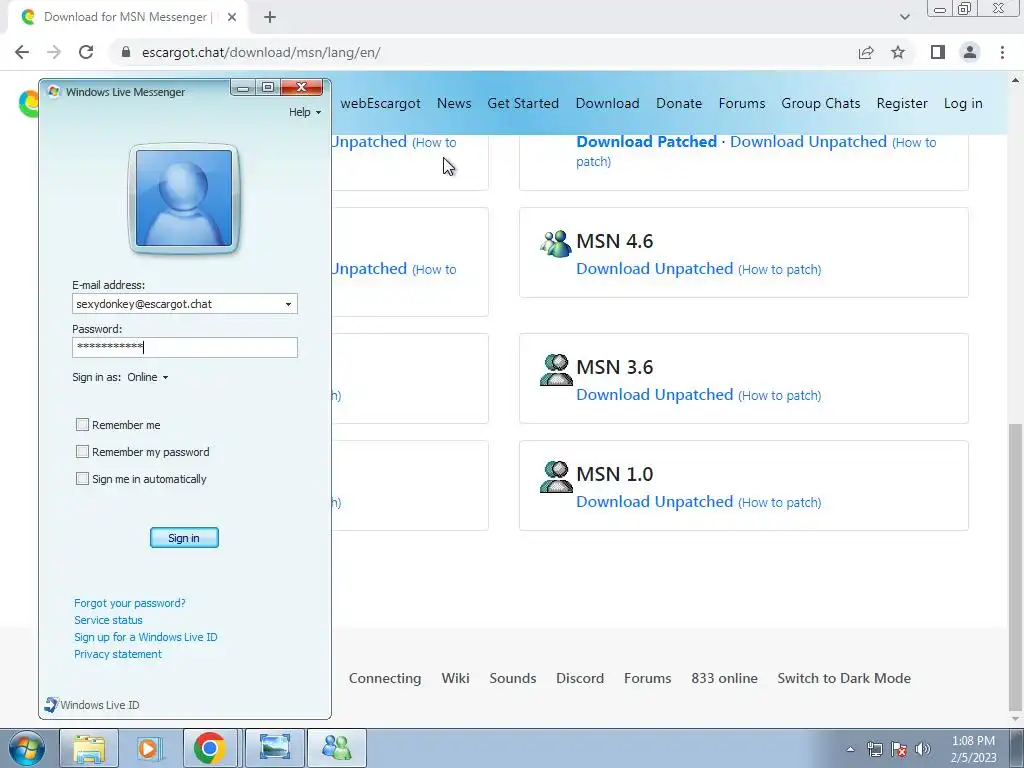
Task: Tick Sign me in automatically
Action: coord(82,479)
